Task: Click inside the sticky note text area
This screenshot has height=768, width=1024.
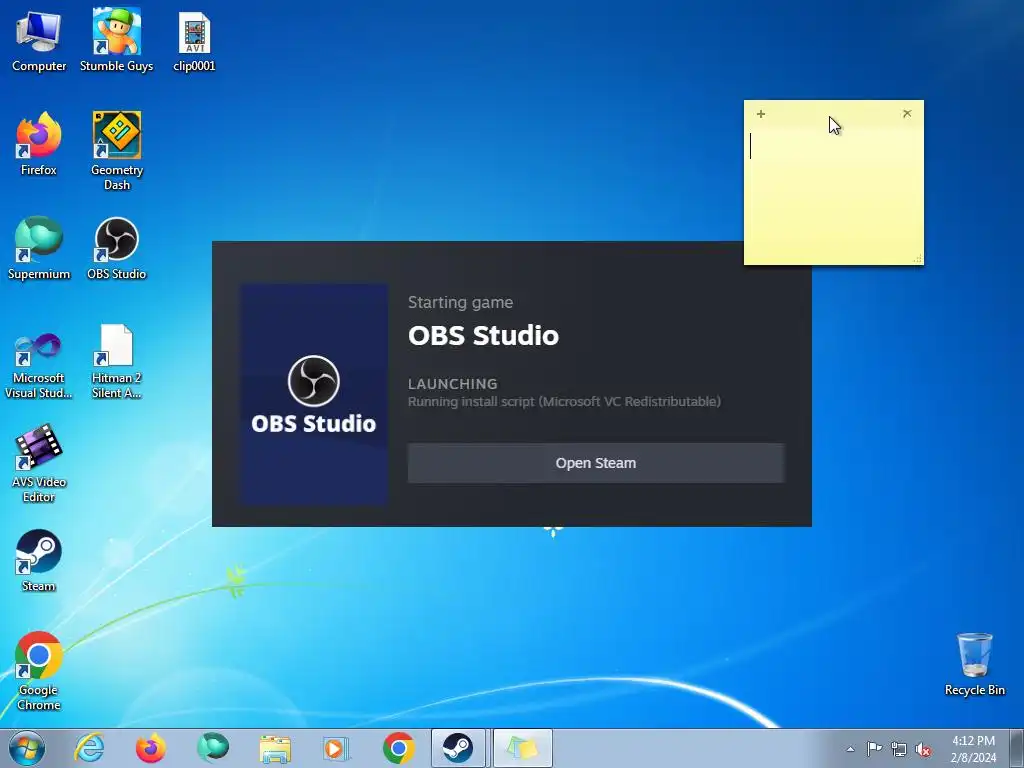Action: [833, 194]
